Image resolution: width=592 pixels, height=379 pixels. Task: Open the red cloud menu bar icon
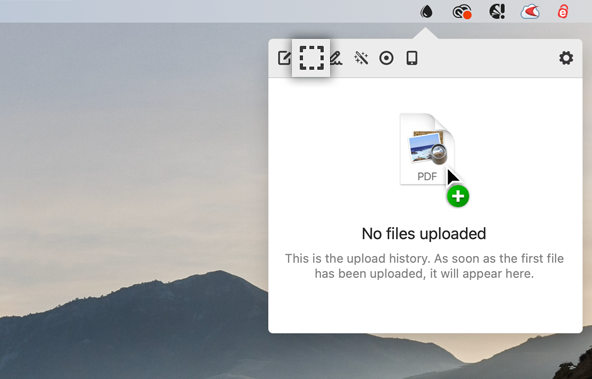point(530,12)
